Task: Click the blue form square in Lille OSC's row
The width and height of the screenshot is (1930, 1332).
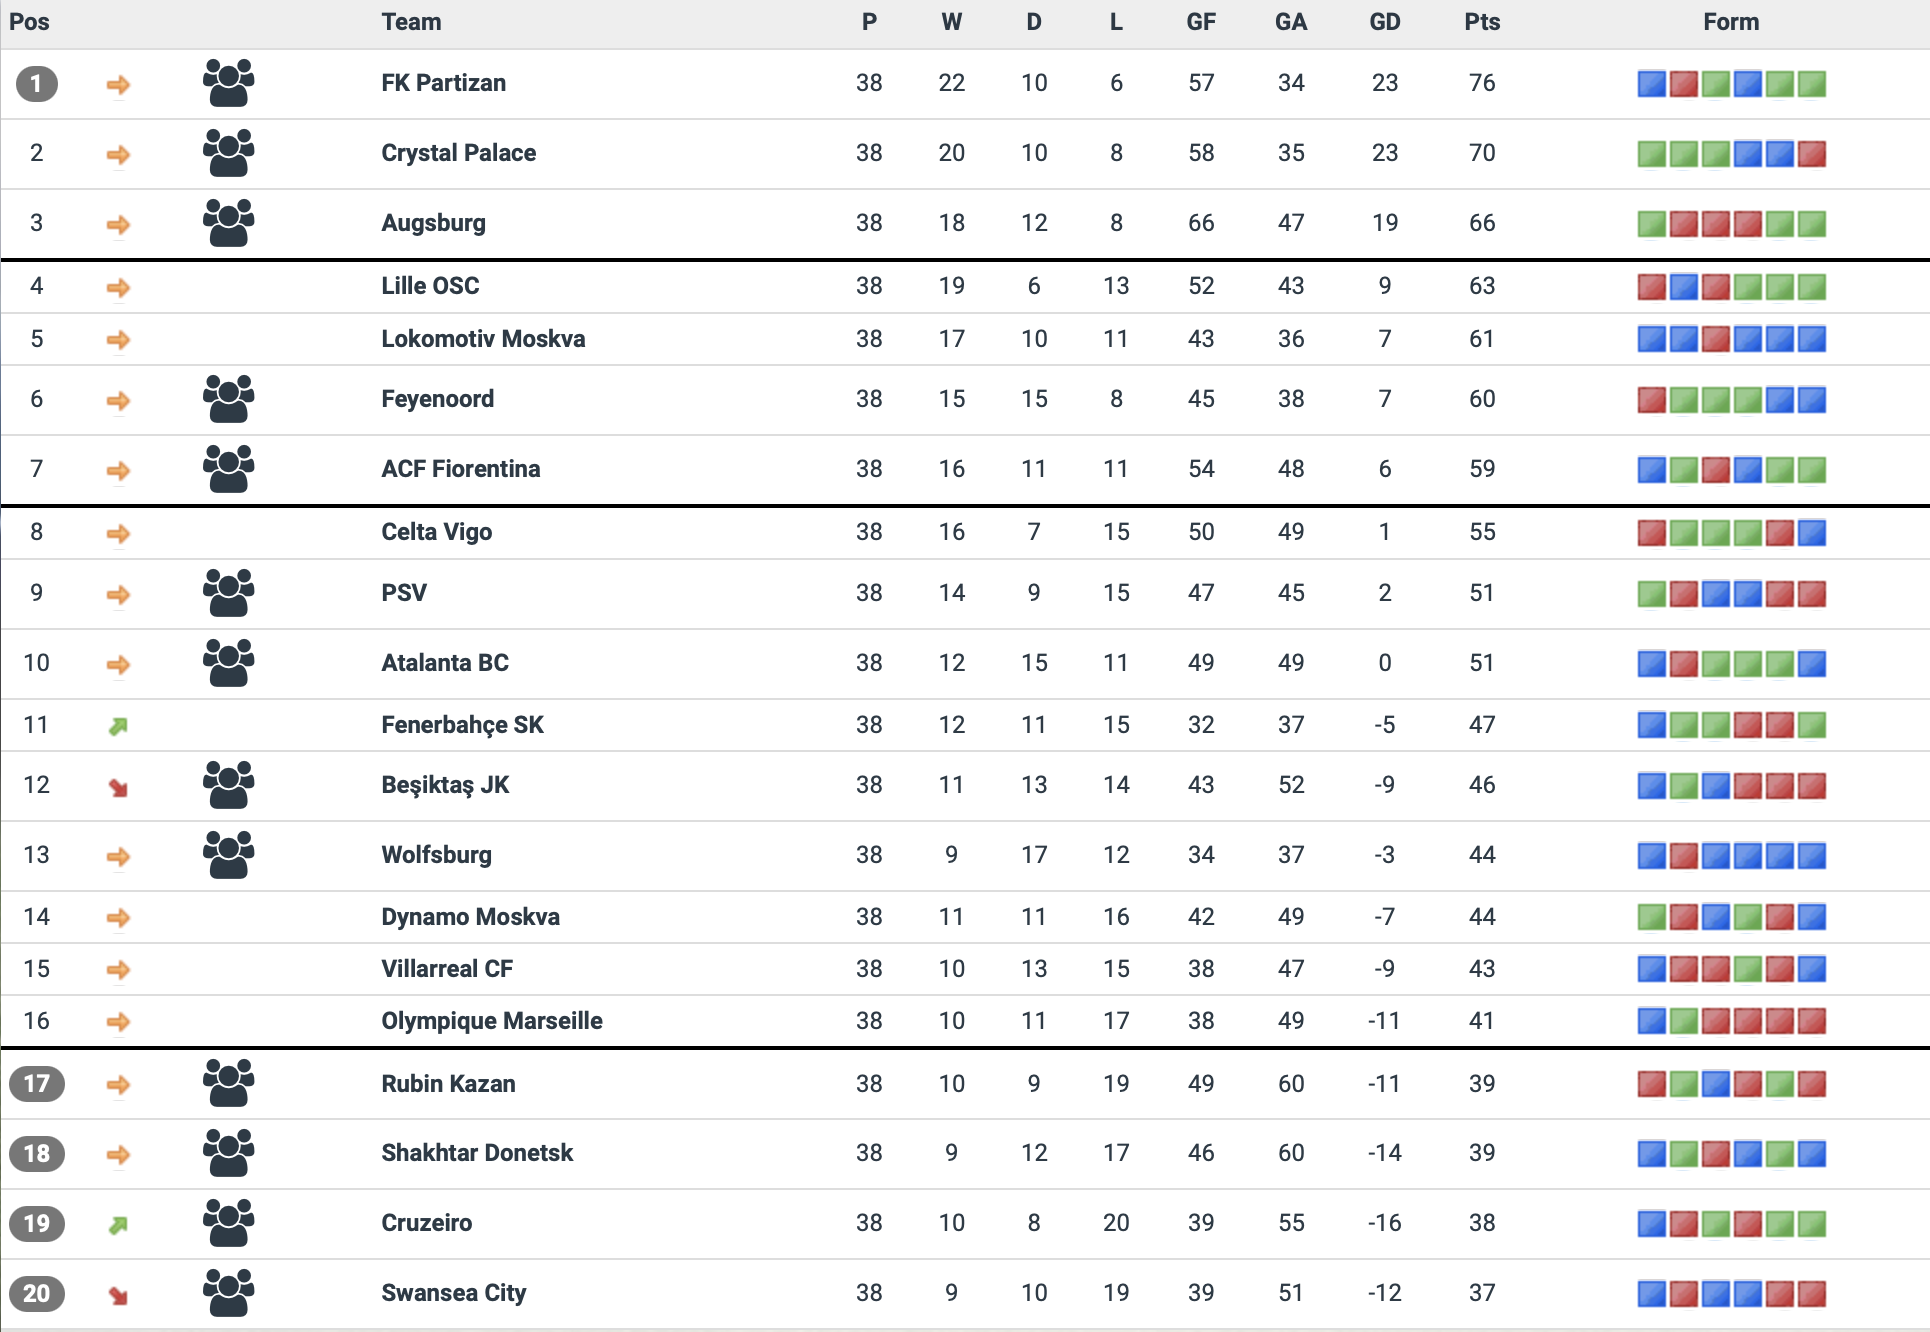Action: pyautogui.click(x=1684, y=288)
